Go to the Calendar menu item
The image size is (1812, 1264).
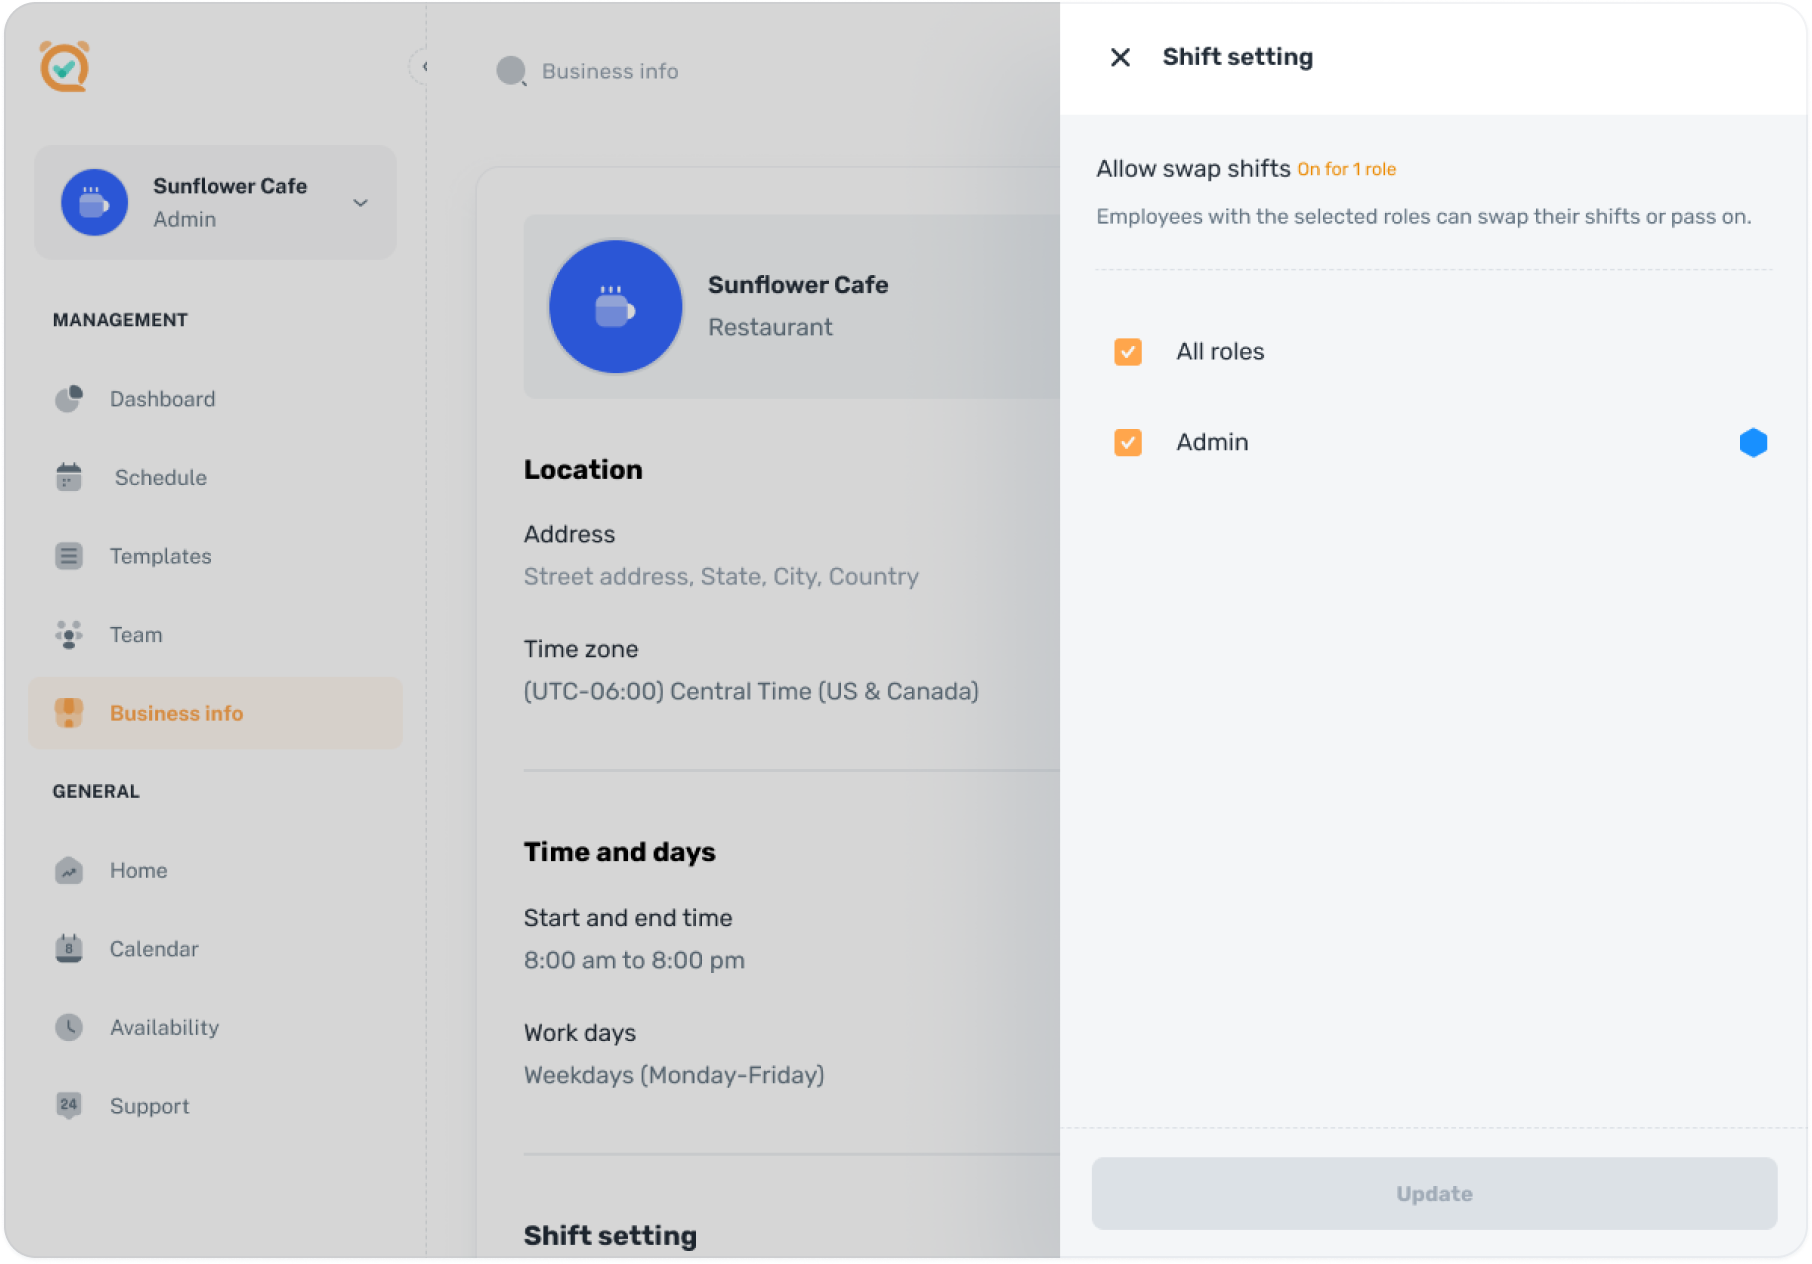tap(154, 949)
